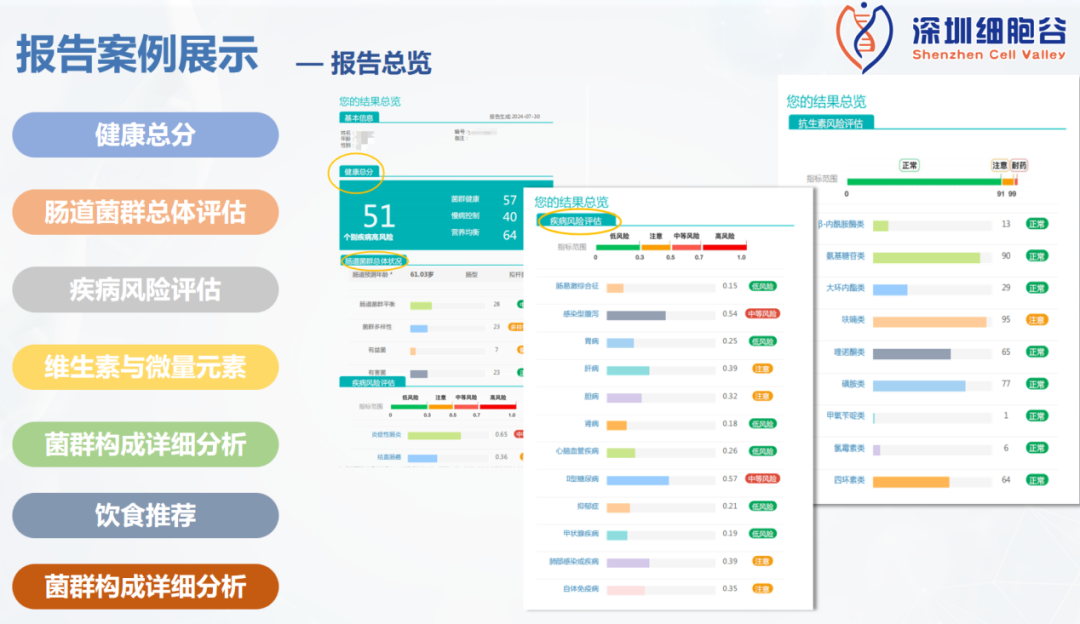Click the 注意 badge next to 呋喃类
This screenshot has height=624, width=1080.
[x=1037, y=320]
